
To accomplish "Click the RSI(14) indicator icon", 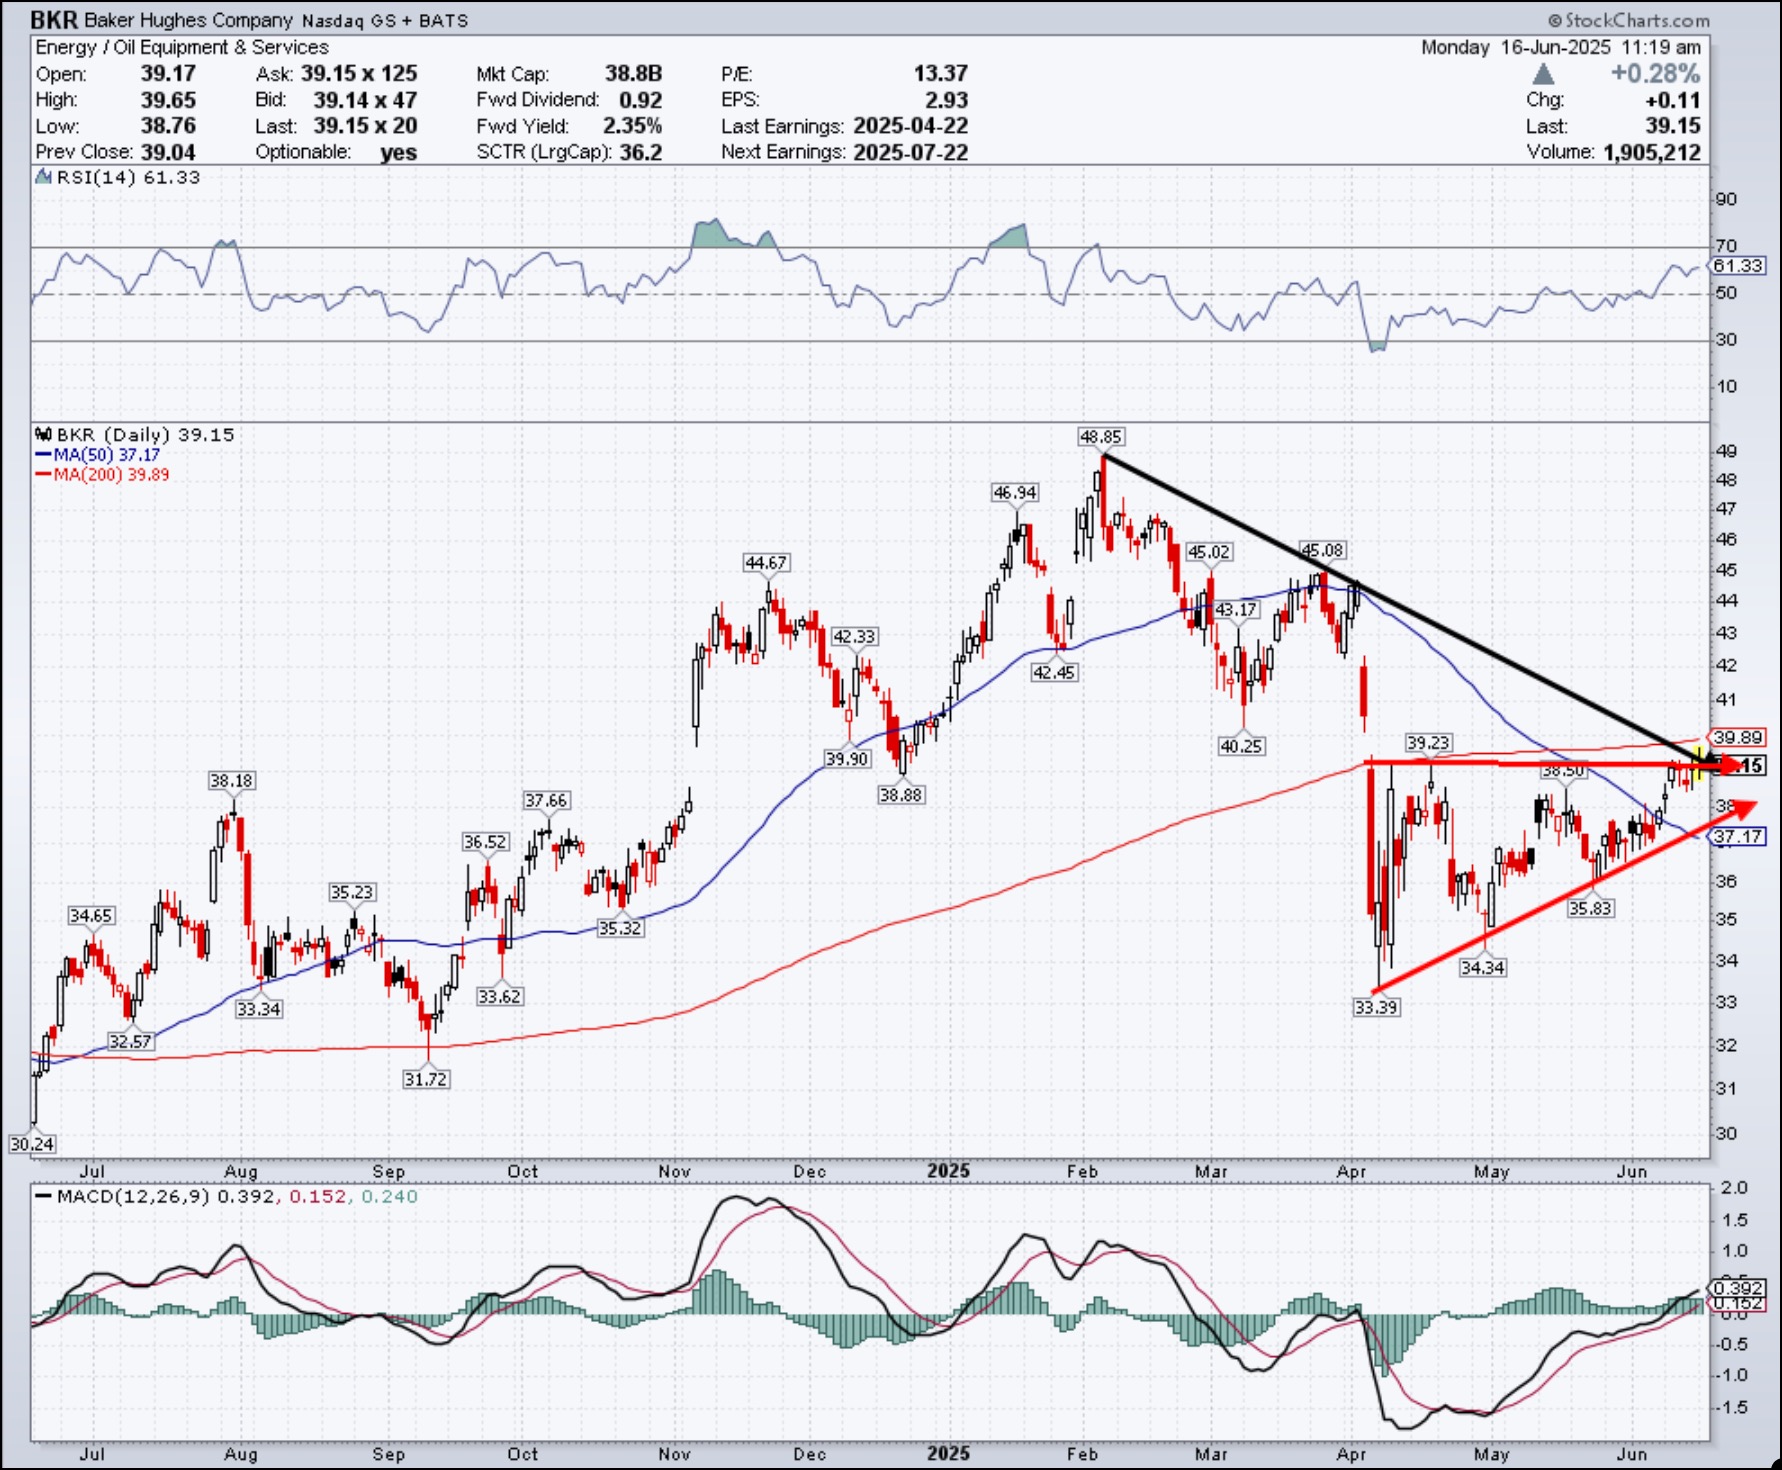I will [x=43, y=178].
